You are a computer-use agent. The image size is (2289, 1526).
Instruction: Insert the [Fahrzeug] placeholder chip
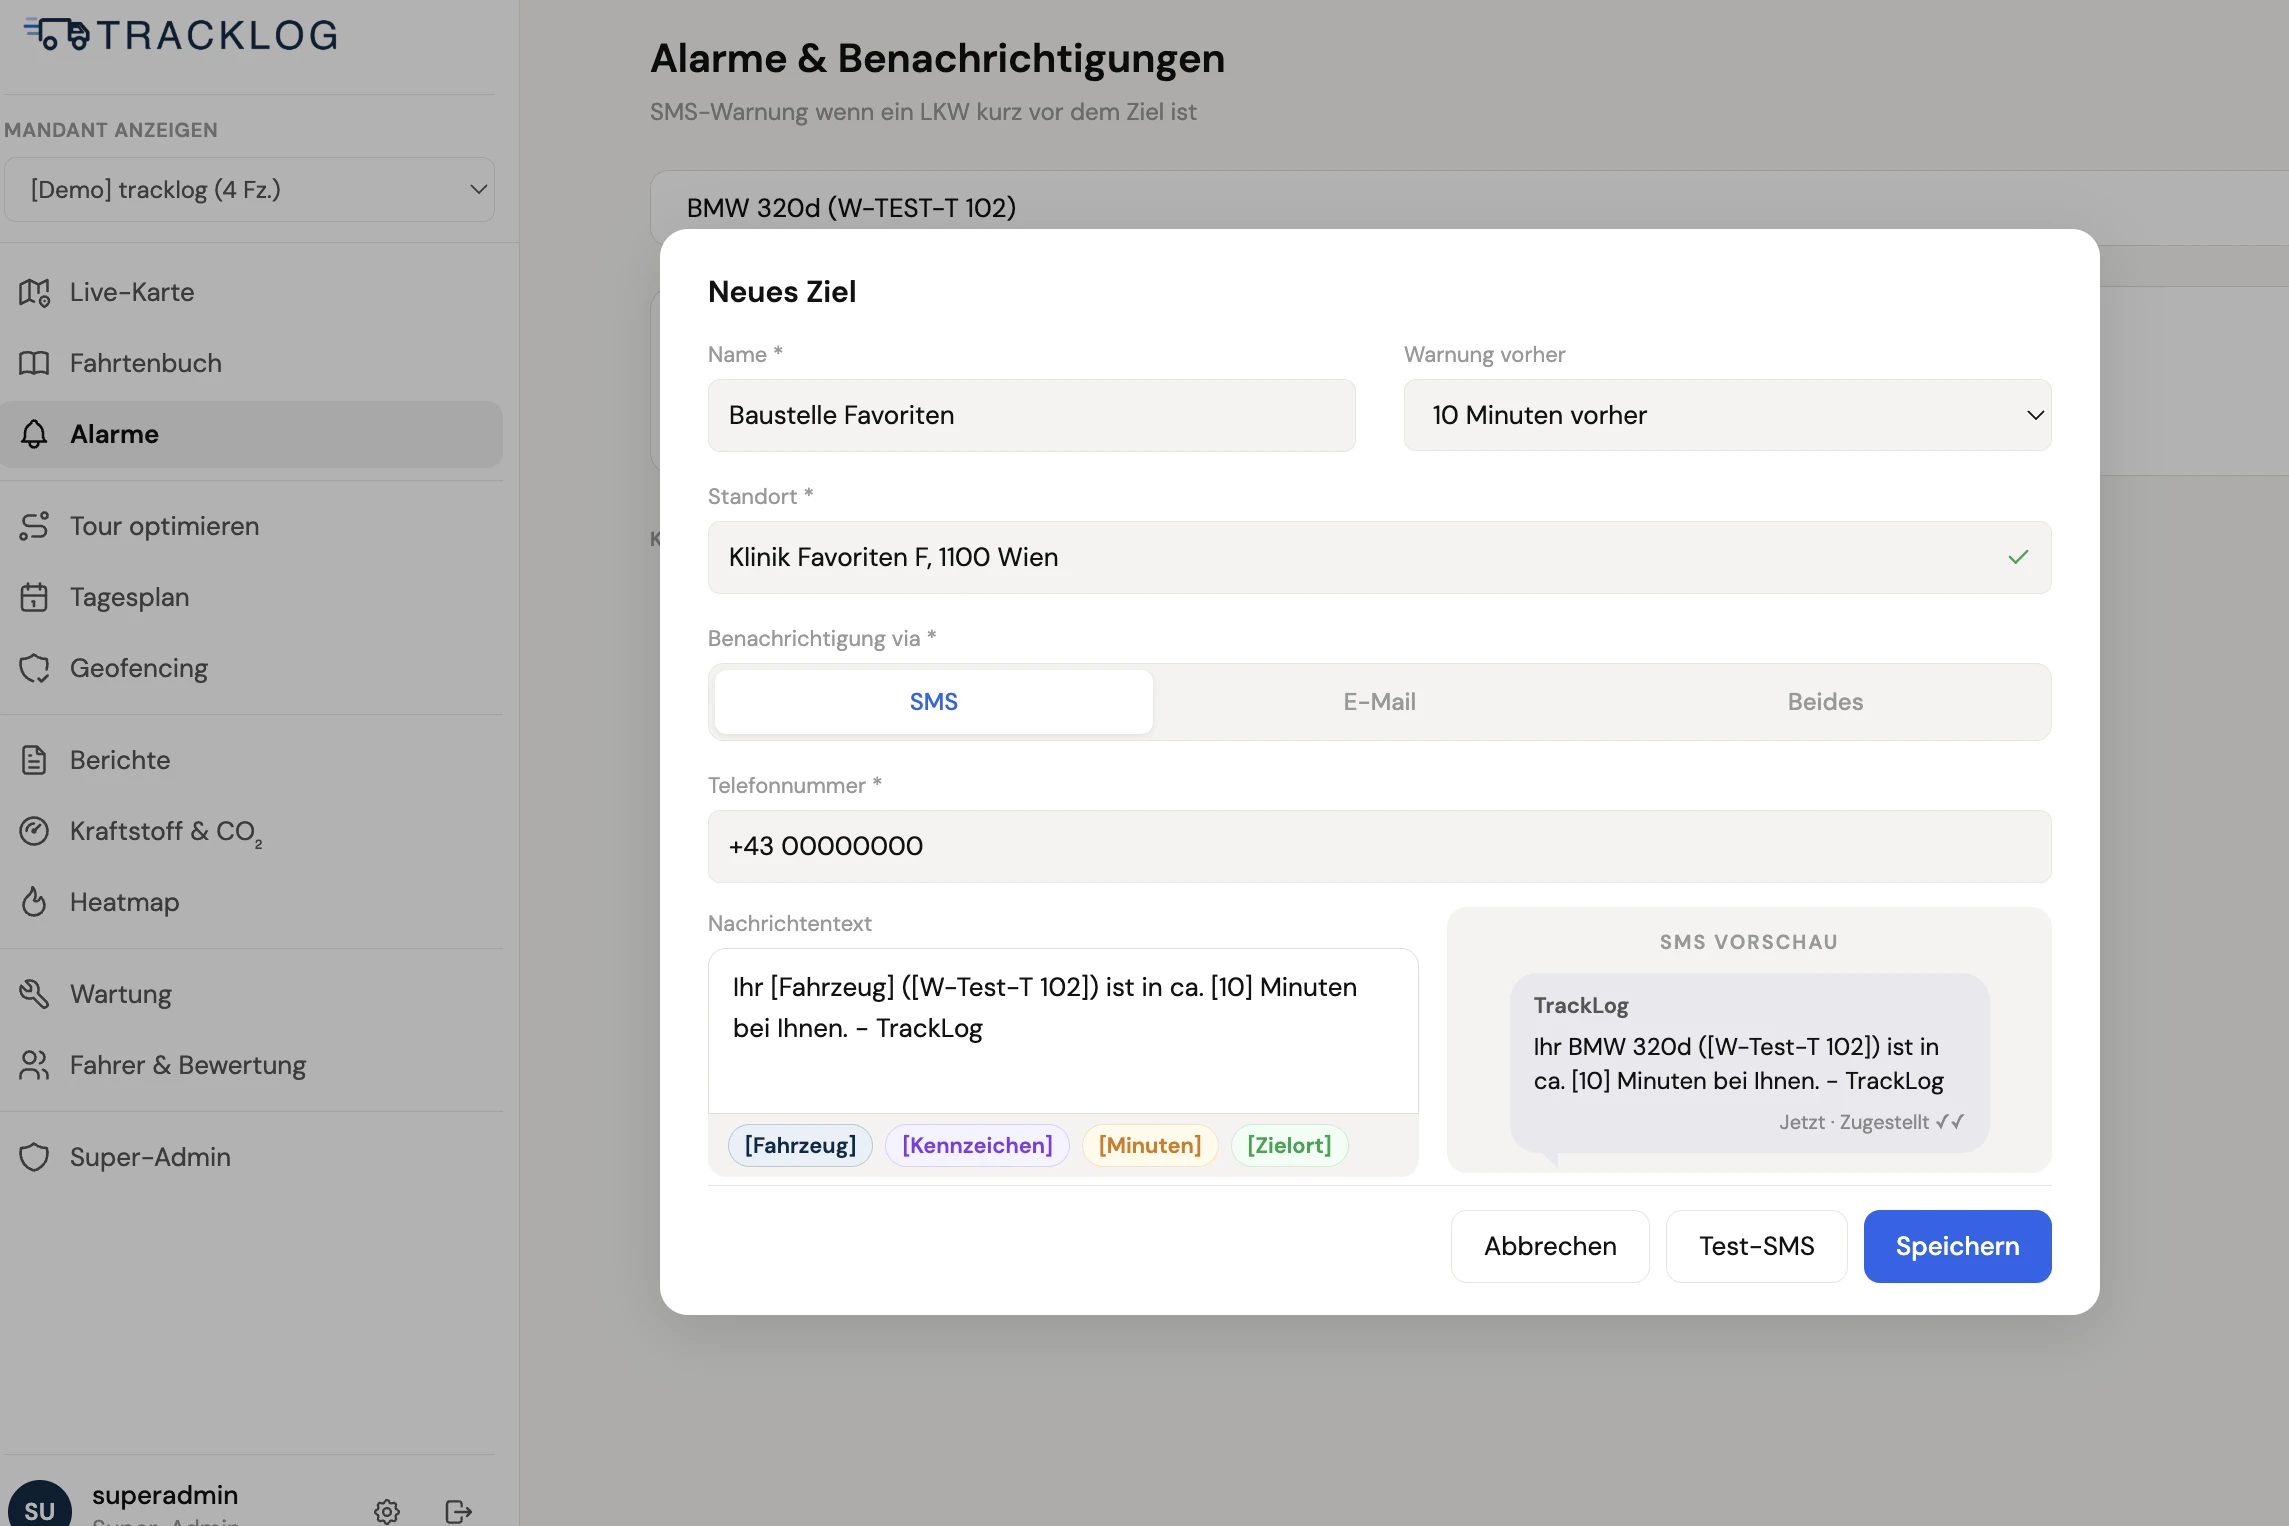click(800, 1145)
